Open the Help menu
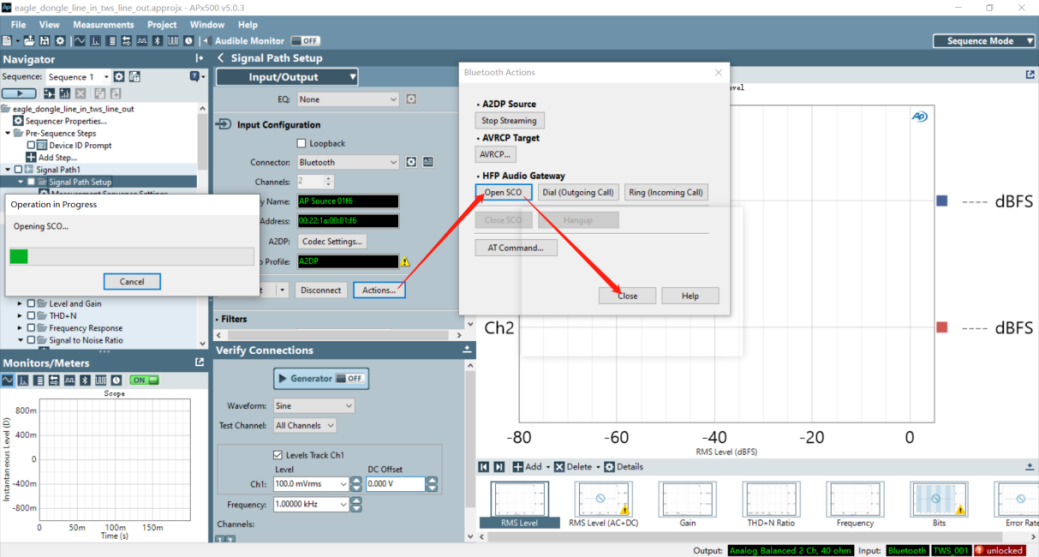Screen dimensions: 1039x557 [247, 25]
